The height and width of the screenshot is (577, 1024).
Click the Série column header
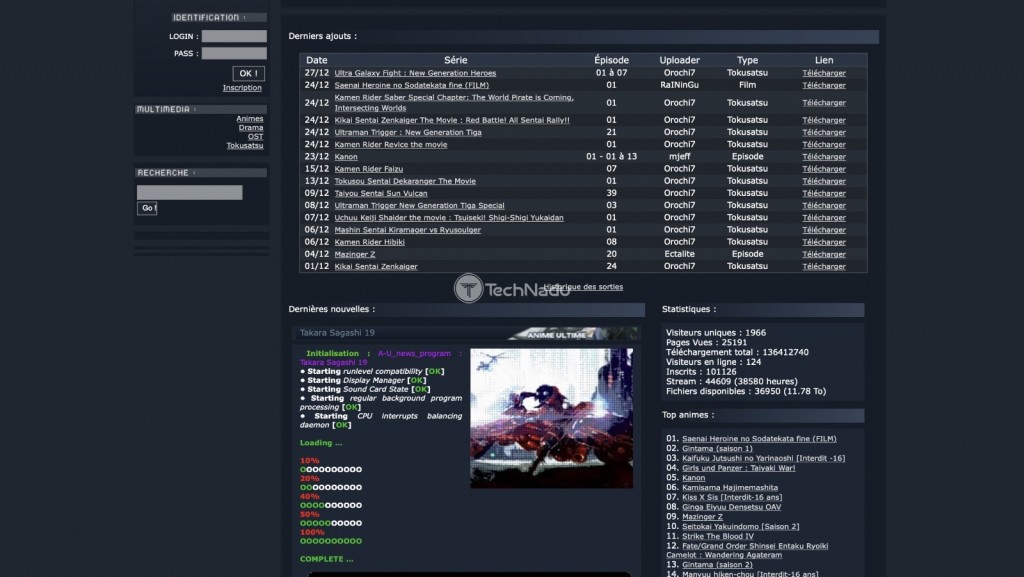pos(455,60)
